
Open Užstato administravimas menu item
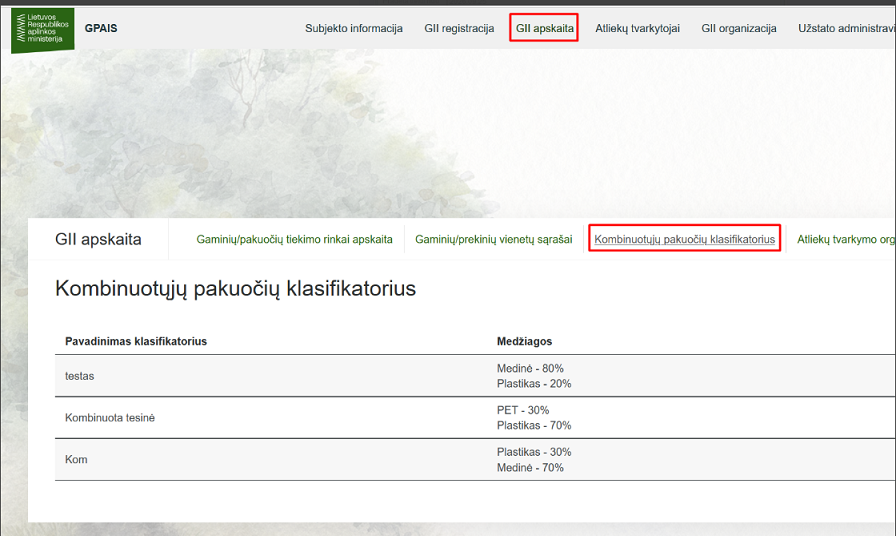[846, 29]
